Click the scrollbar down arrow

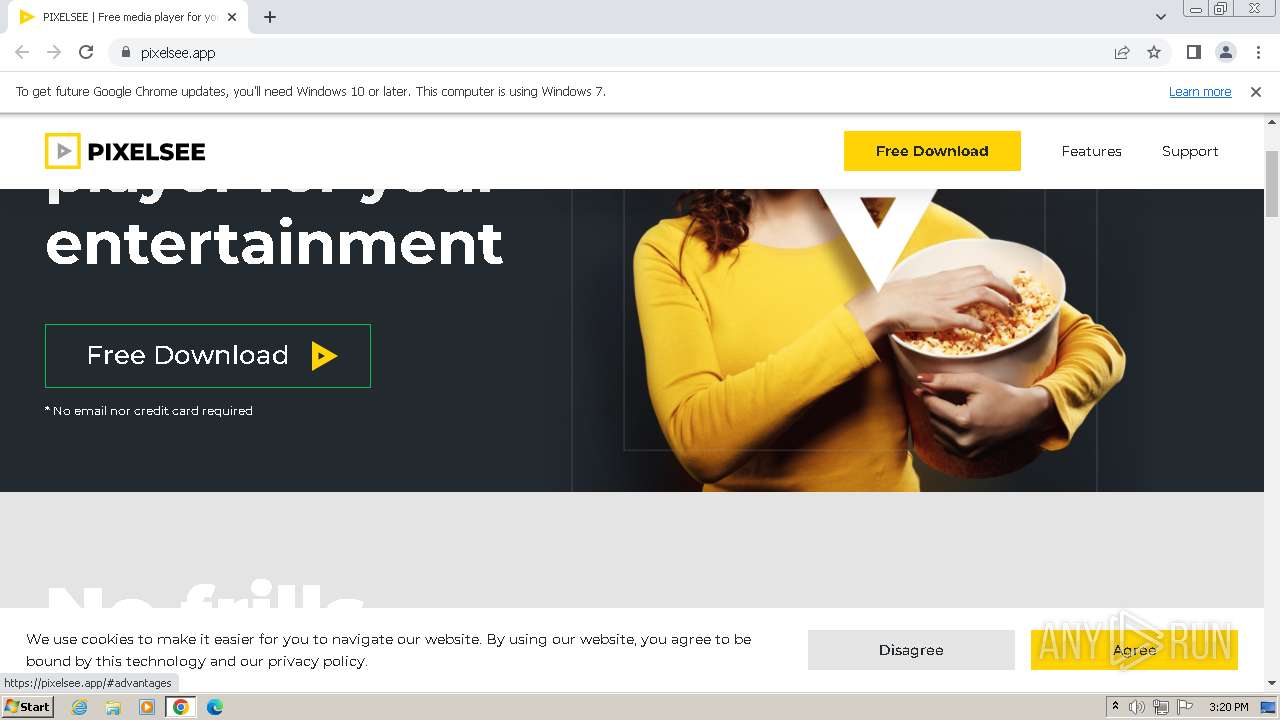[1272, 683]
